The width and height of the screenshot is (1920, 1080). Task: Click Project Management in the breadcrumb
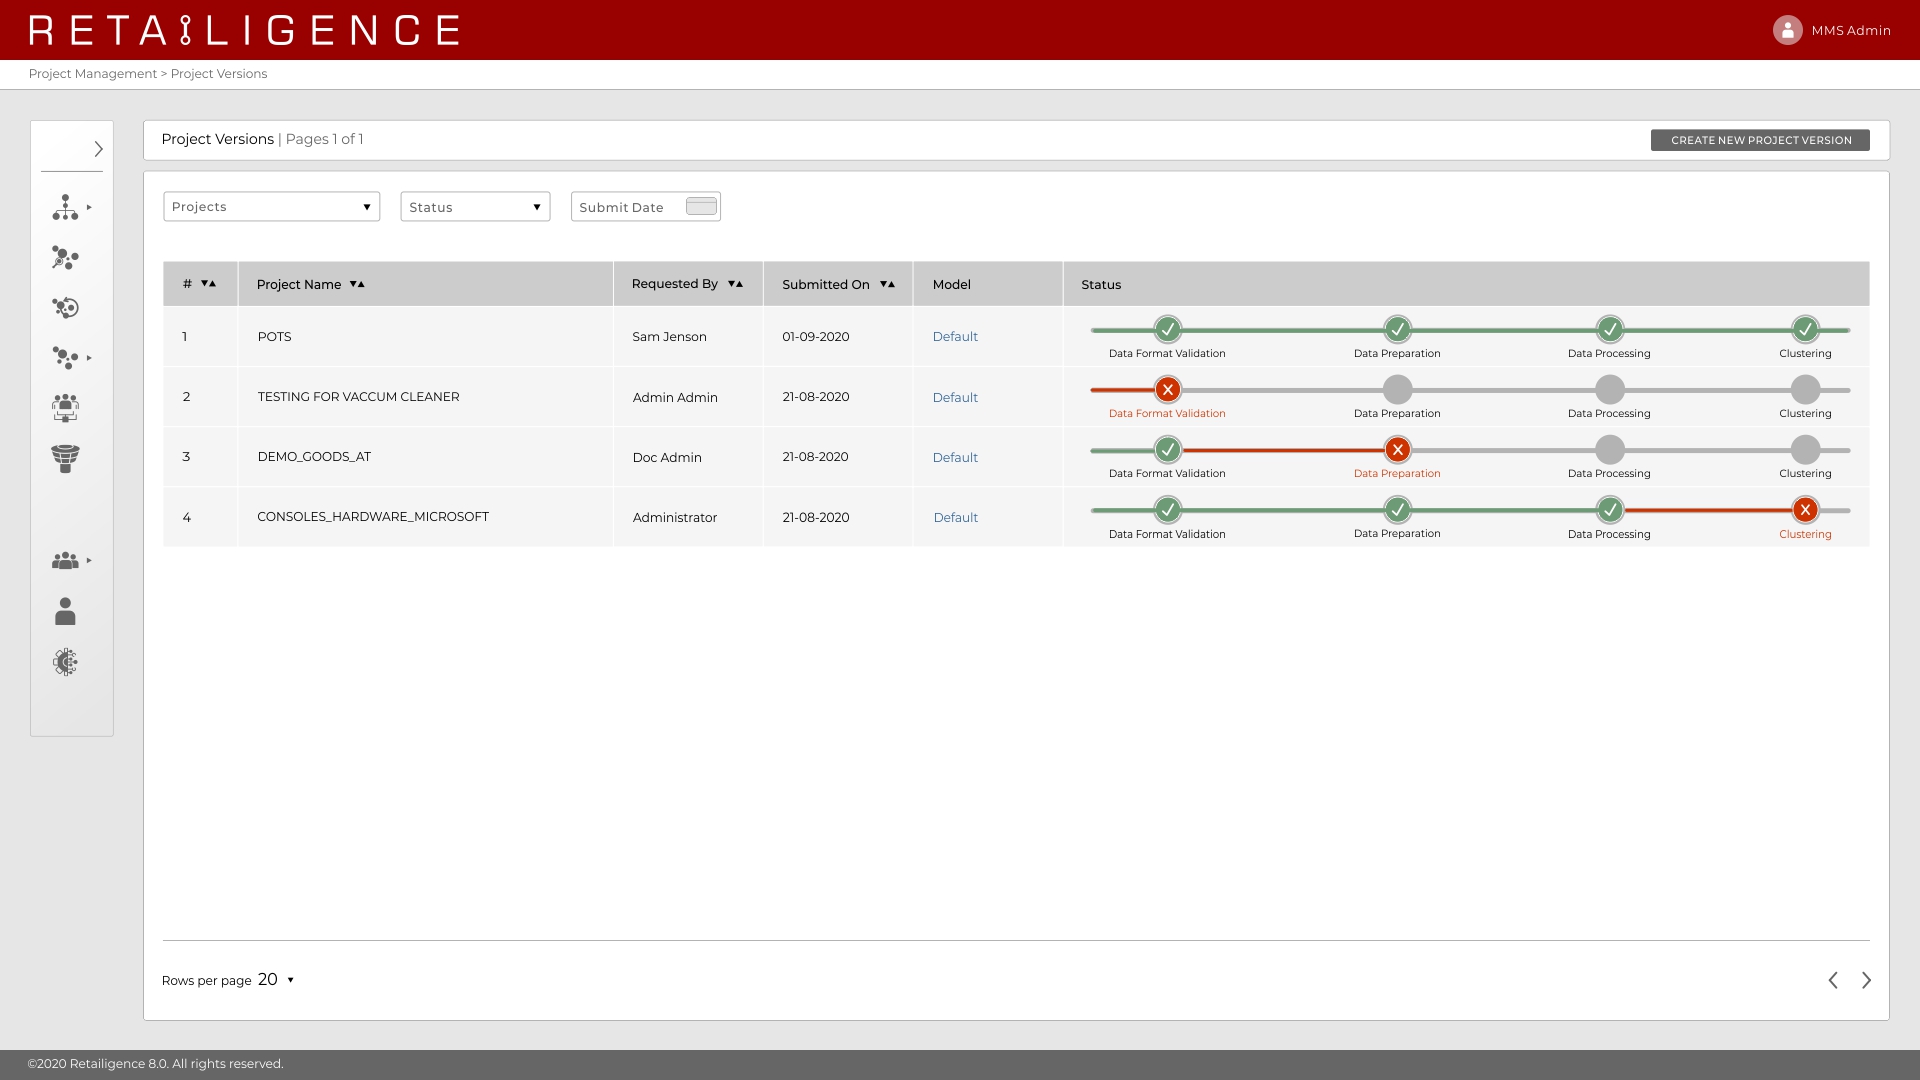click(x=92, y=74)
